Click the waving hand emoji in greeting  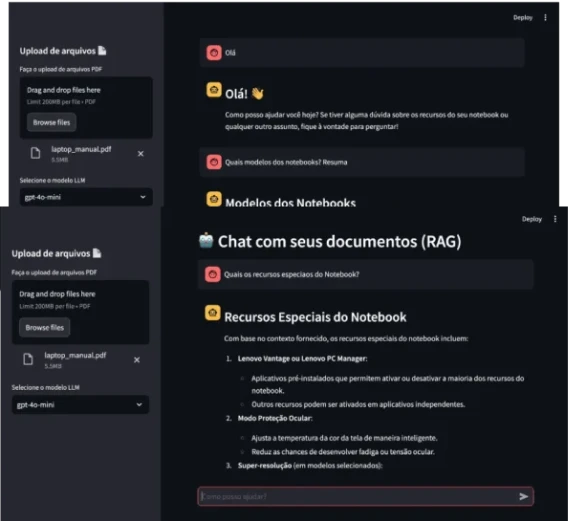point(258,94)
